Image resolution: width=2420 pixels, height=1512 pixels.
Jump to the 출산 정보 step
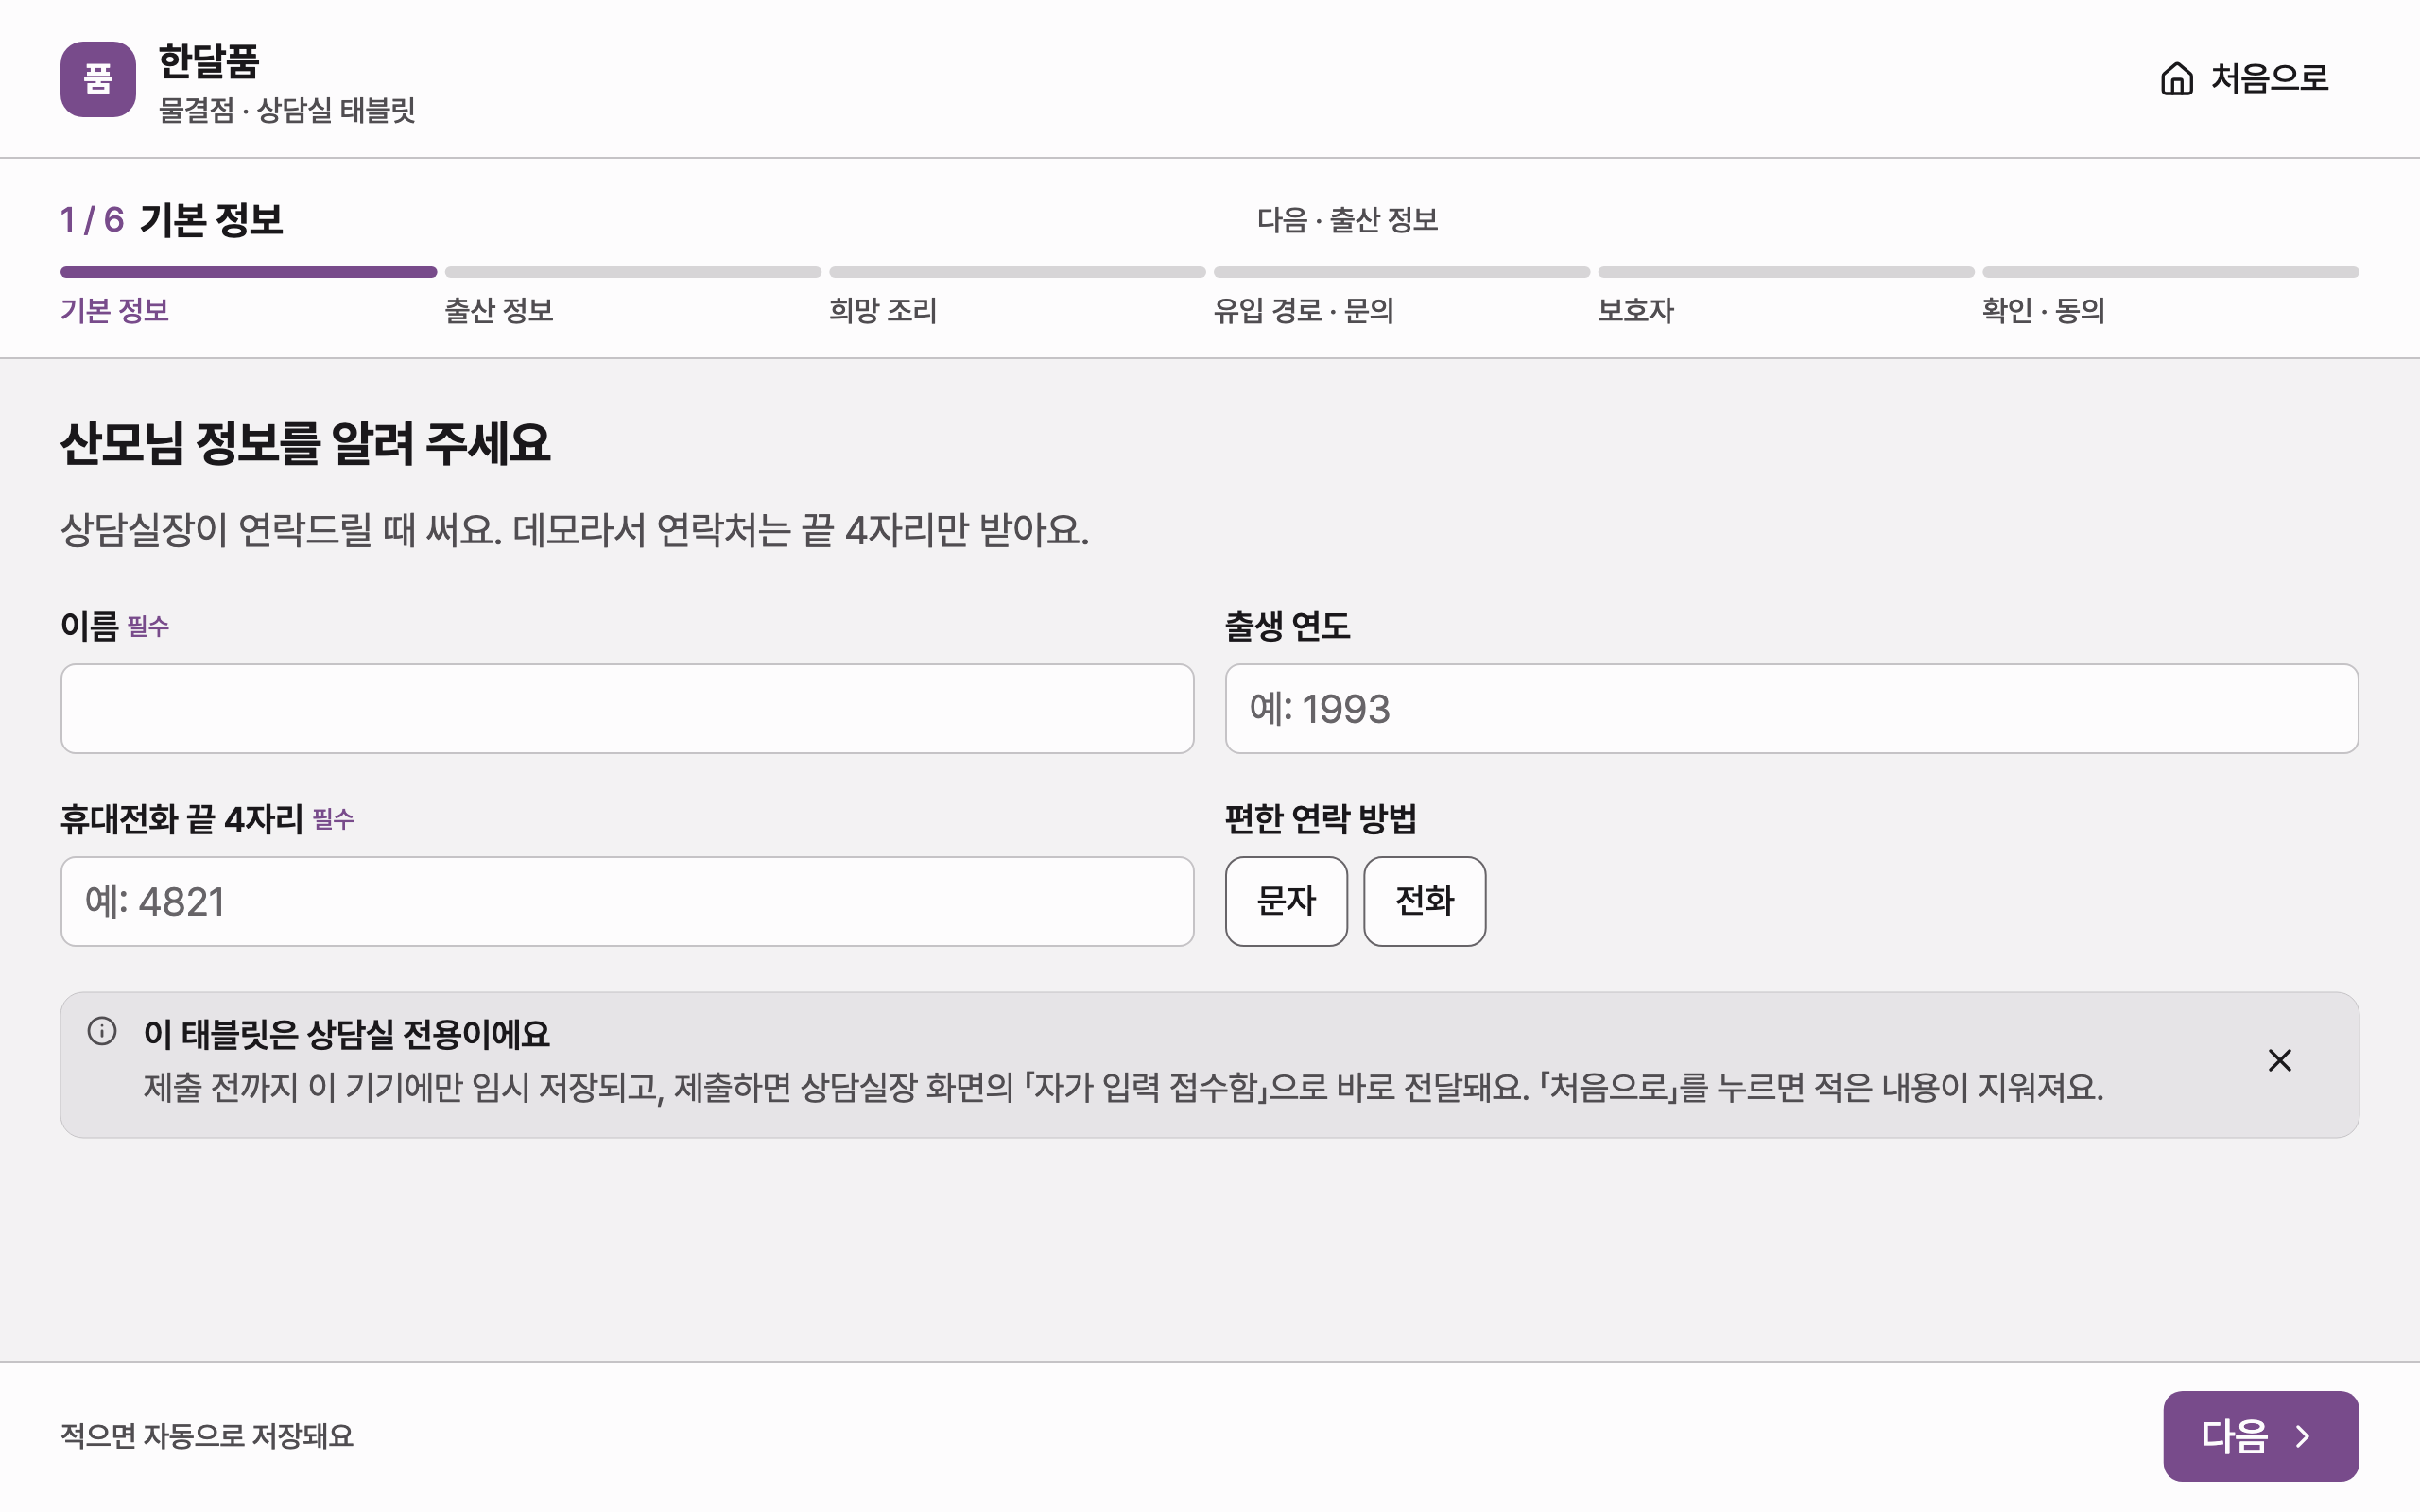[x=498, y=310]
